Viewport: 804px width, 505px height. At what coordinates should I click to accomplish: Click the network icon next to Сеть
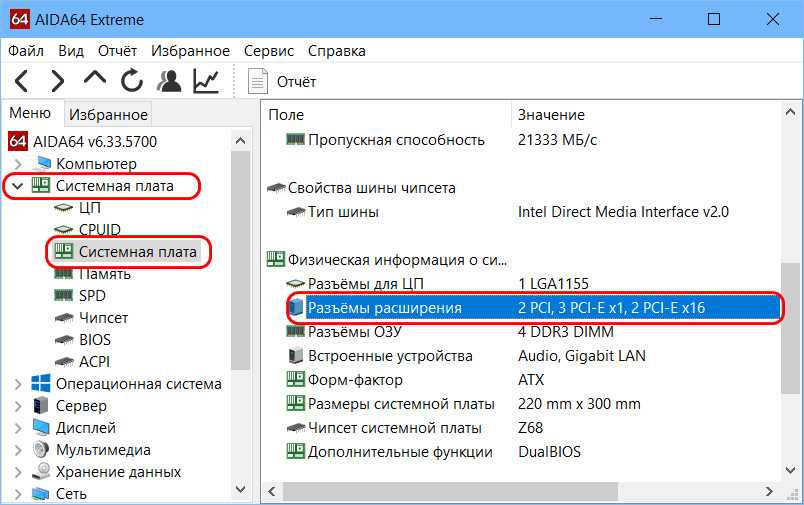(41, 494)
